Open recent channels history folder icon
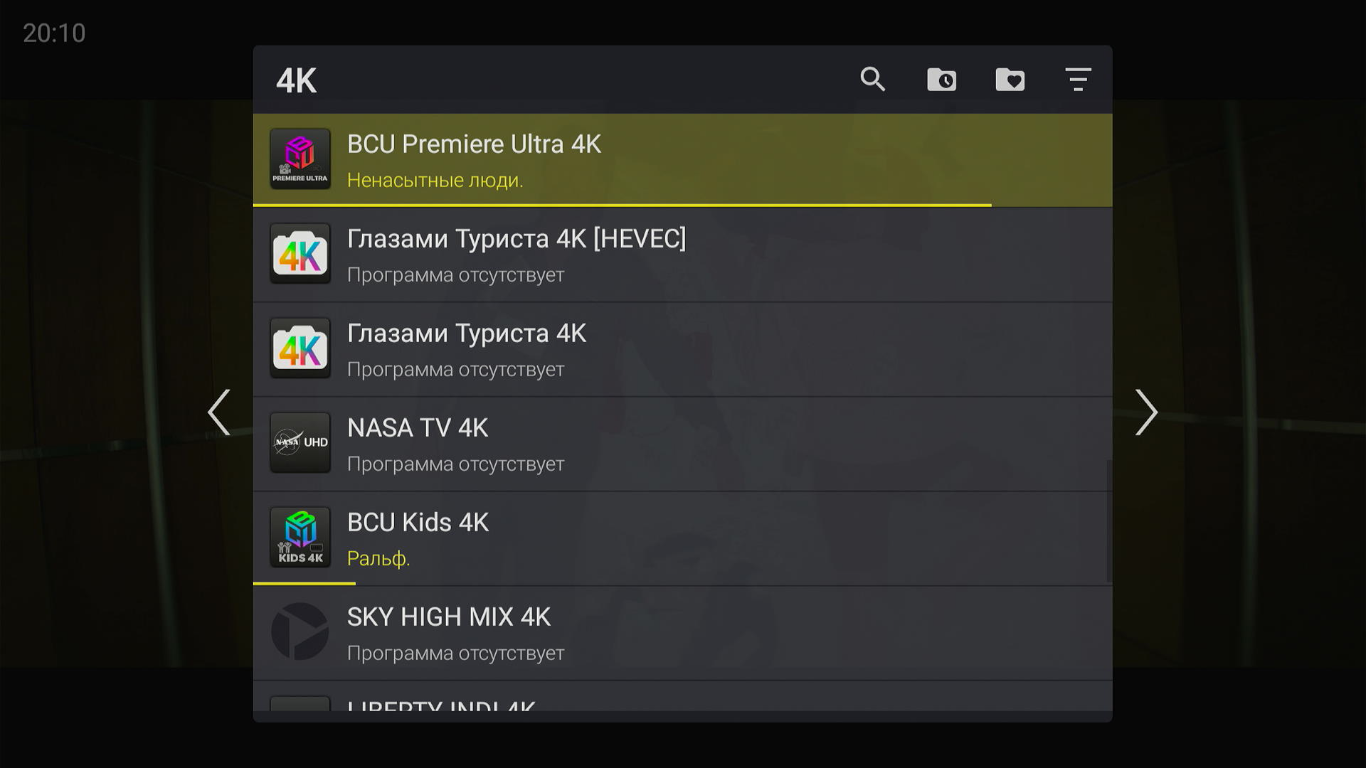 click(941, 80)
